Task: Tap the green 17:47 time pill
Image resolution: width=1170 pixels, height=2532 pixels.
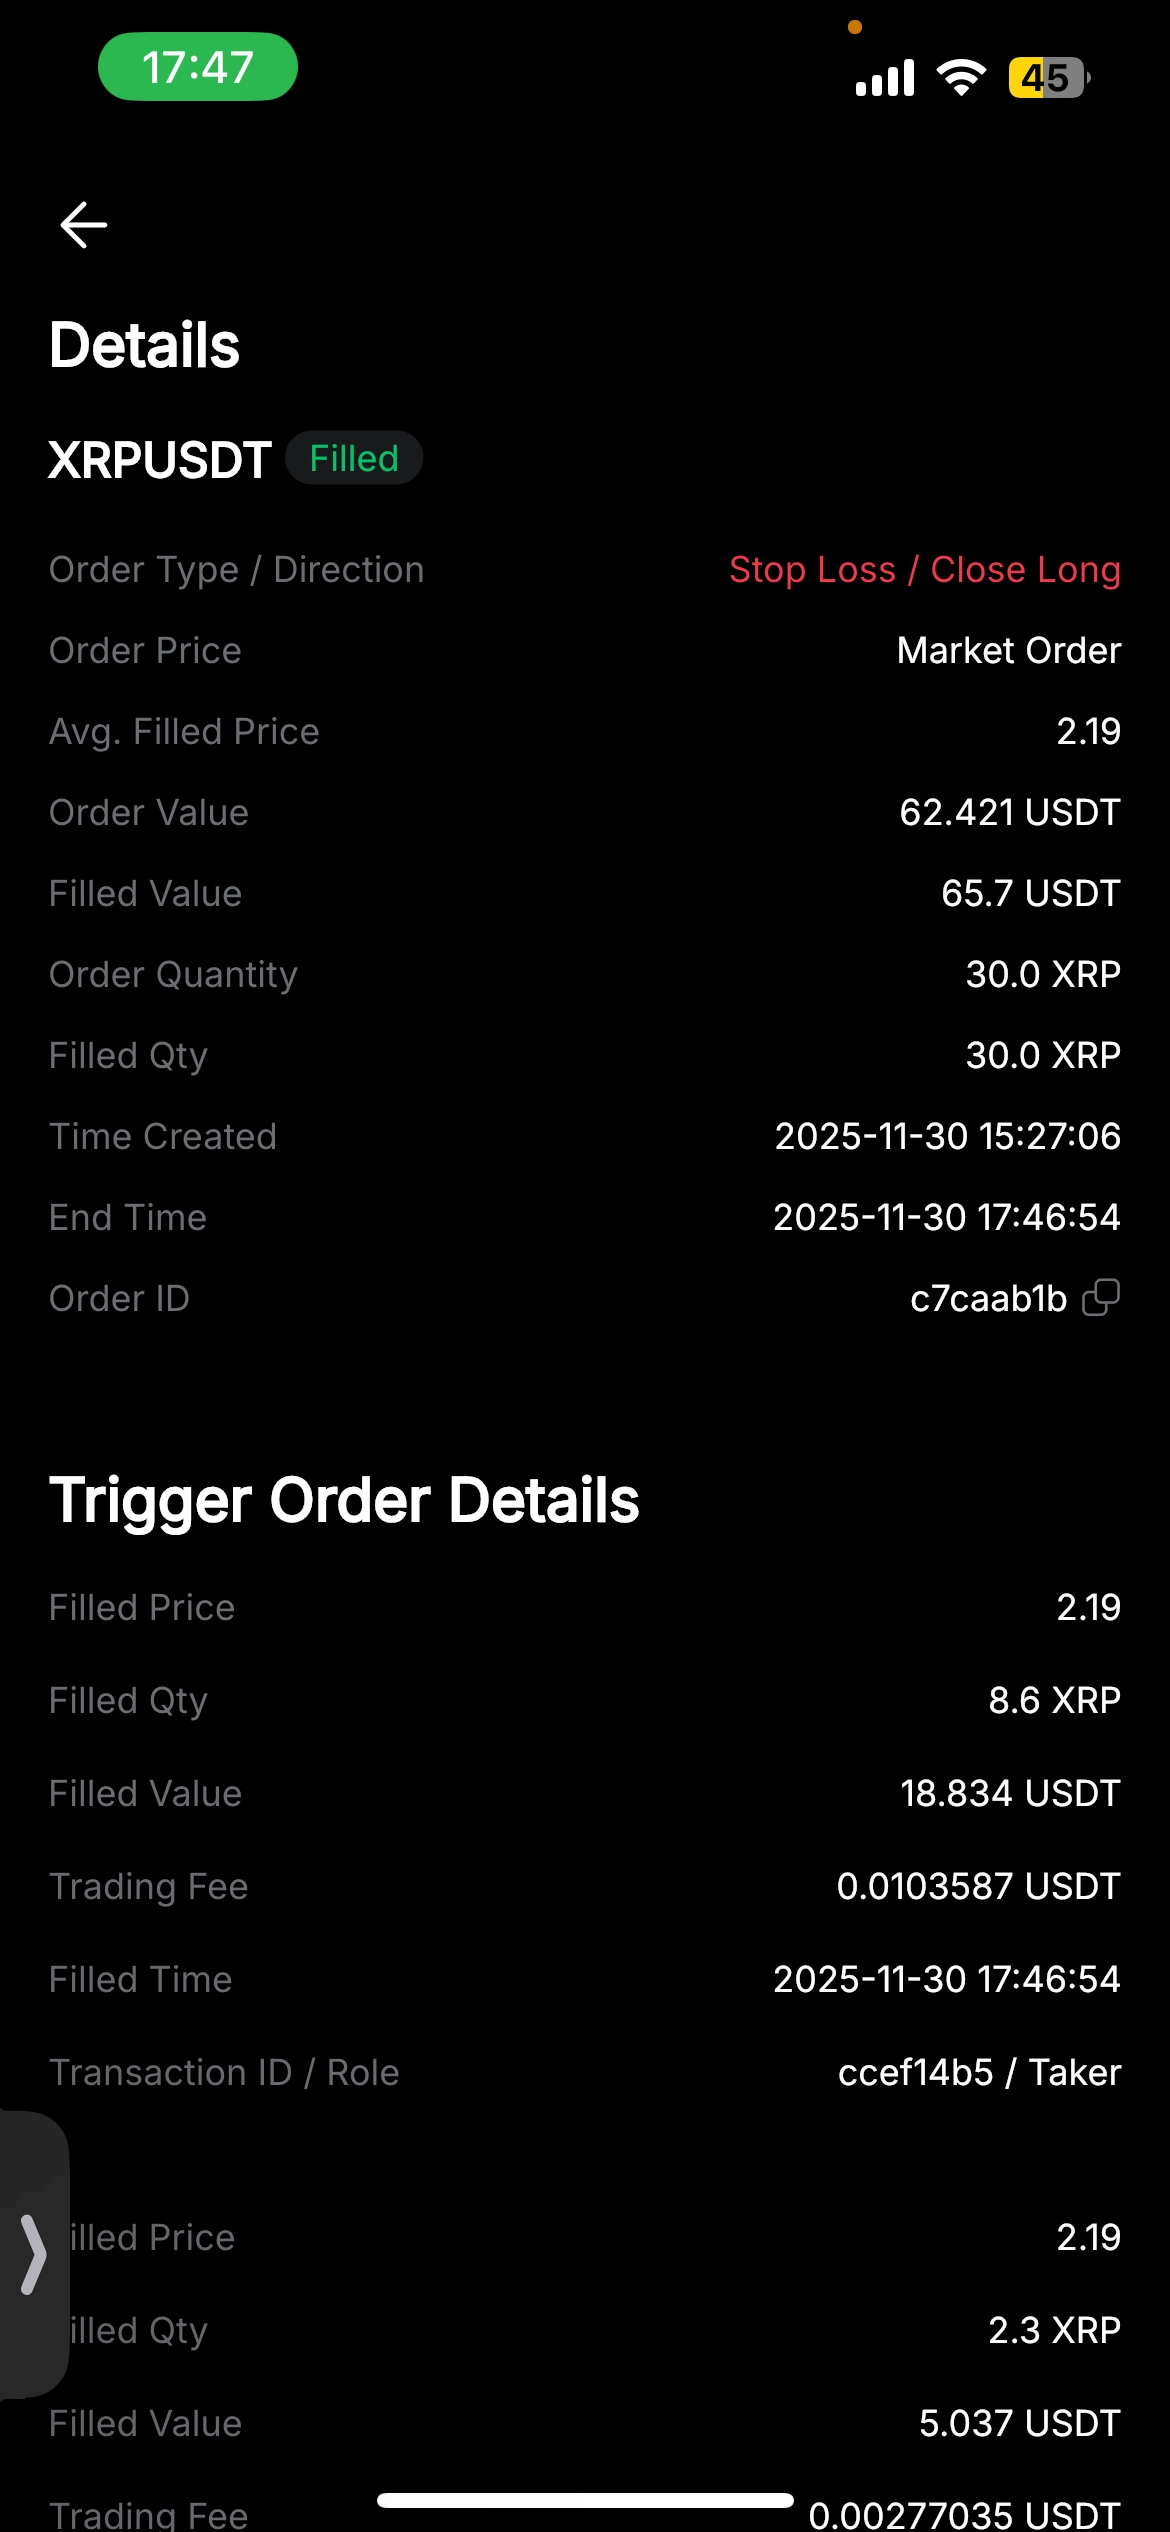Action: point(198,67)
